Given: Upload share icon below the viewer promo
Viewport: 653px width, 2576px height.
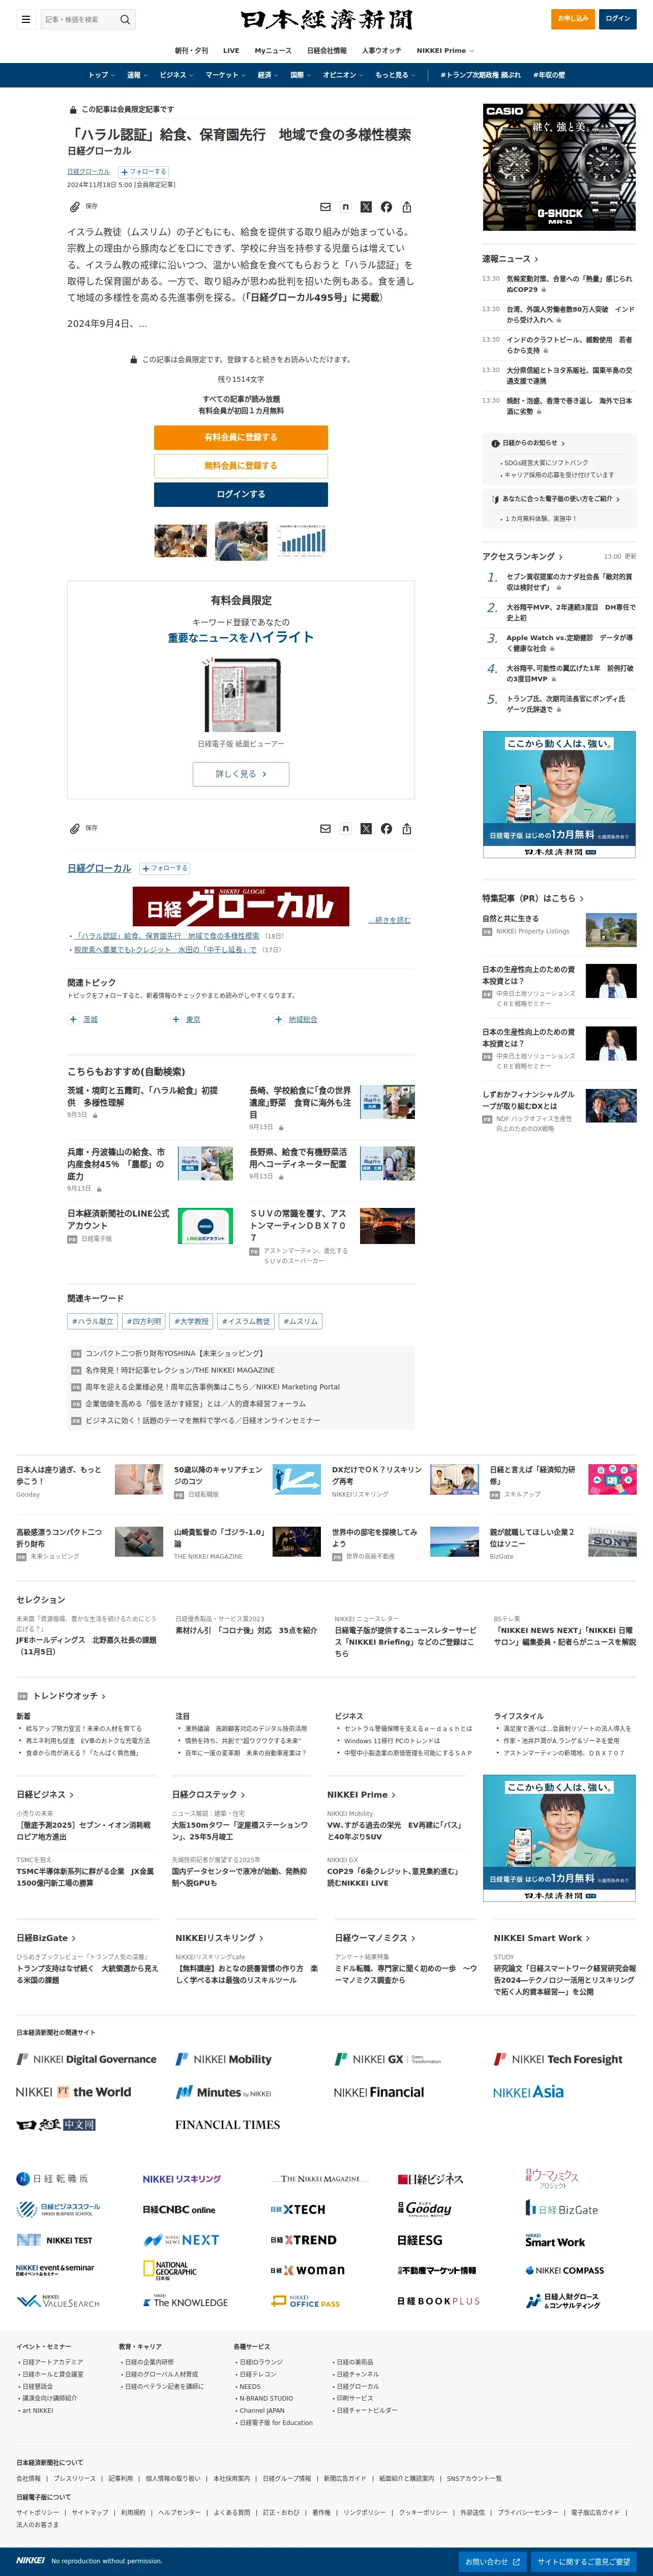Looking at the screenshot, I should (407, 828).
